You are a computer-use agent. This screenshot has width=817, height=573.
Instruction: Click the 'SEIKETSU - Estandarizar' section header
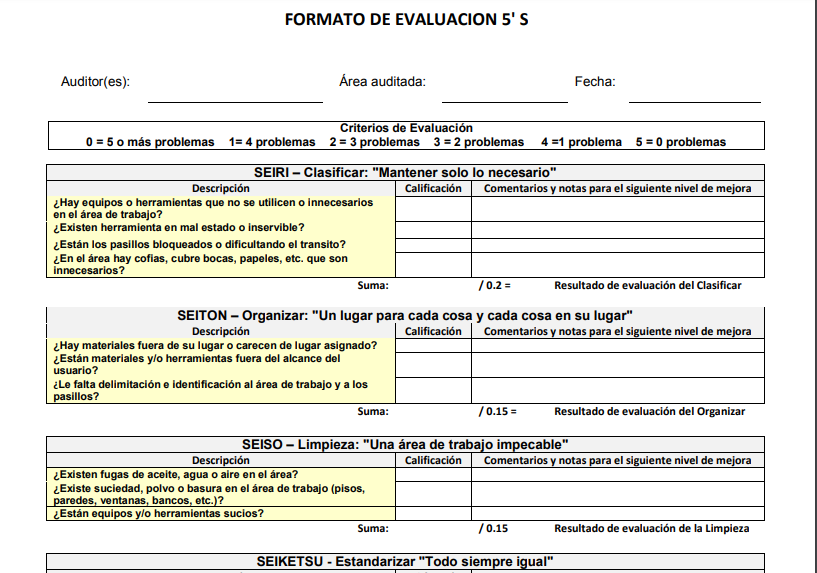[x=405, y=562]
